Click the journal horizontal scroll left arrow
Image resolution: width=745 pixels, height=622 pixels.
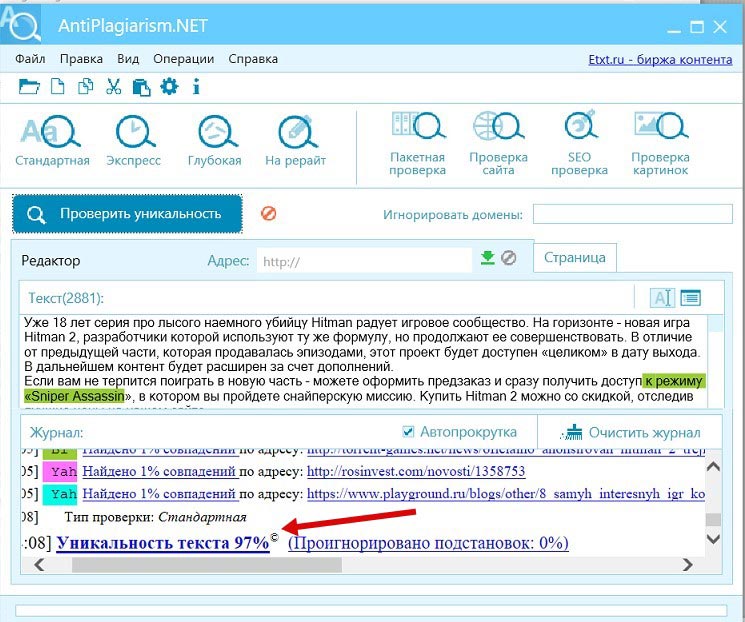[39, 565]
